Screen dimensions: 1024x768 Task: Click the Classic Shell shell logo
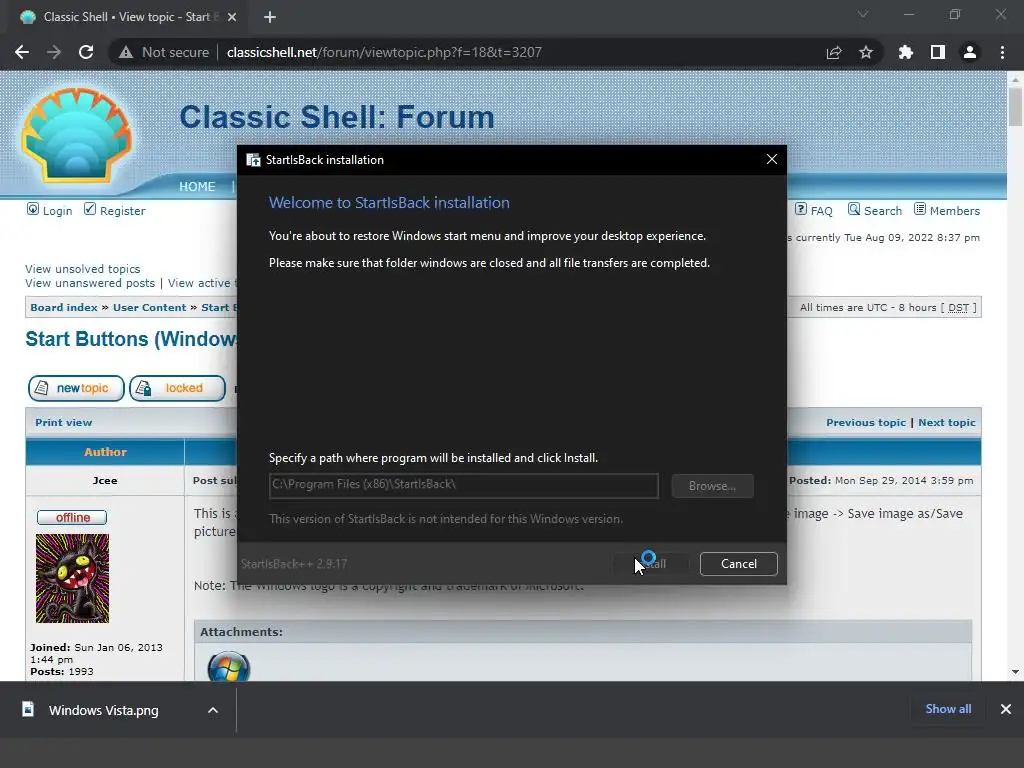[76, 135]
